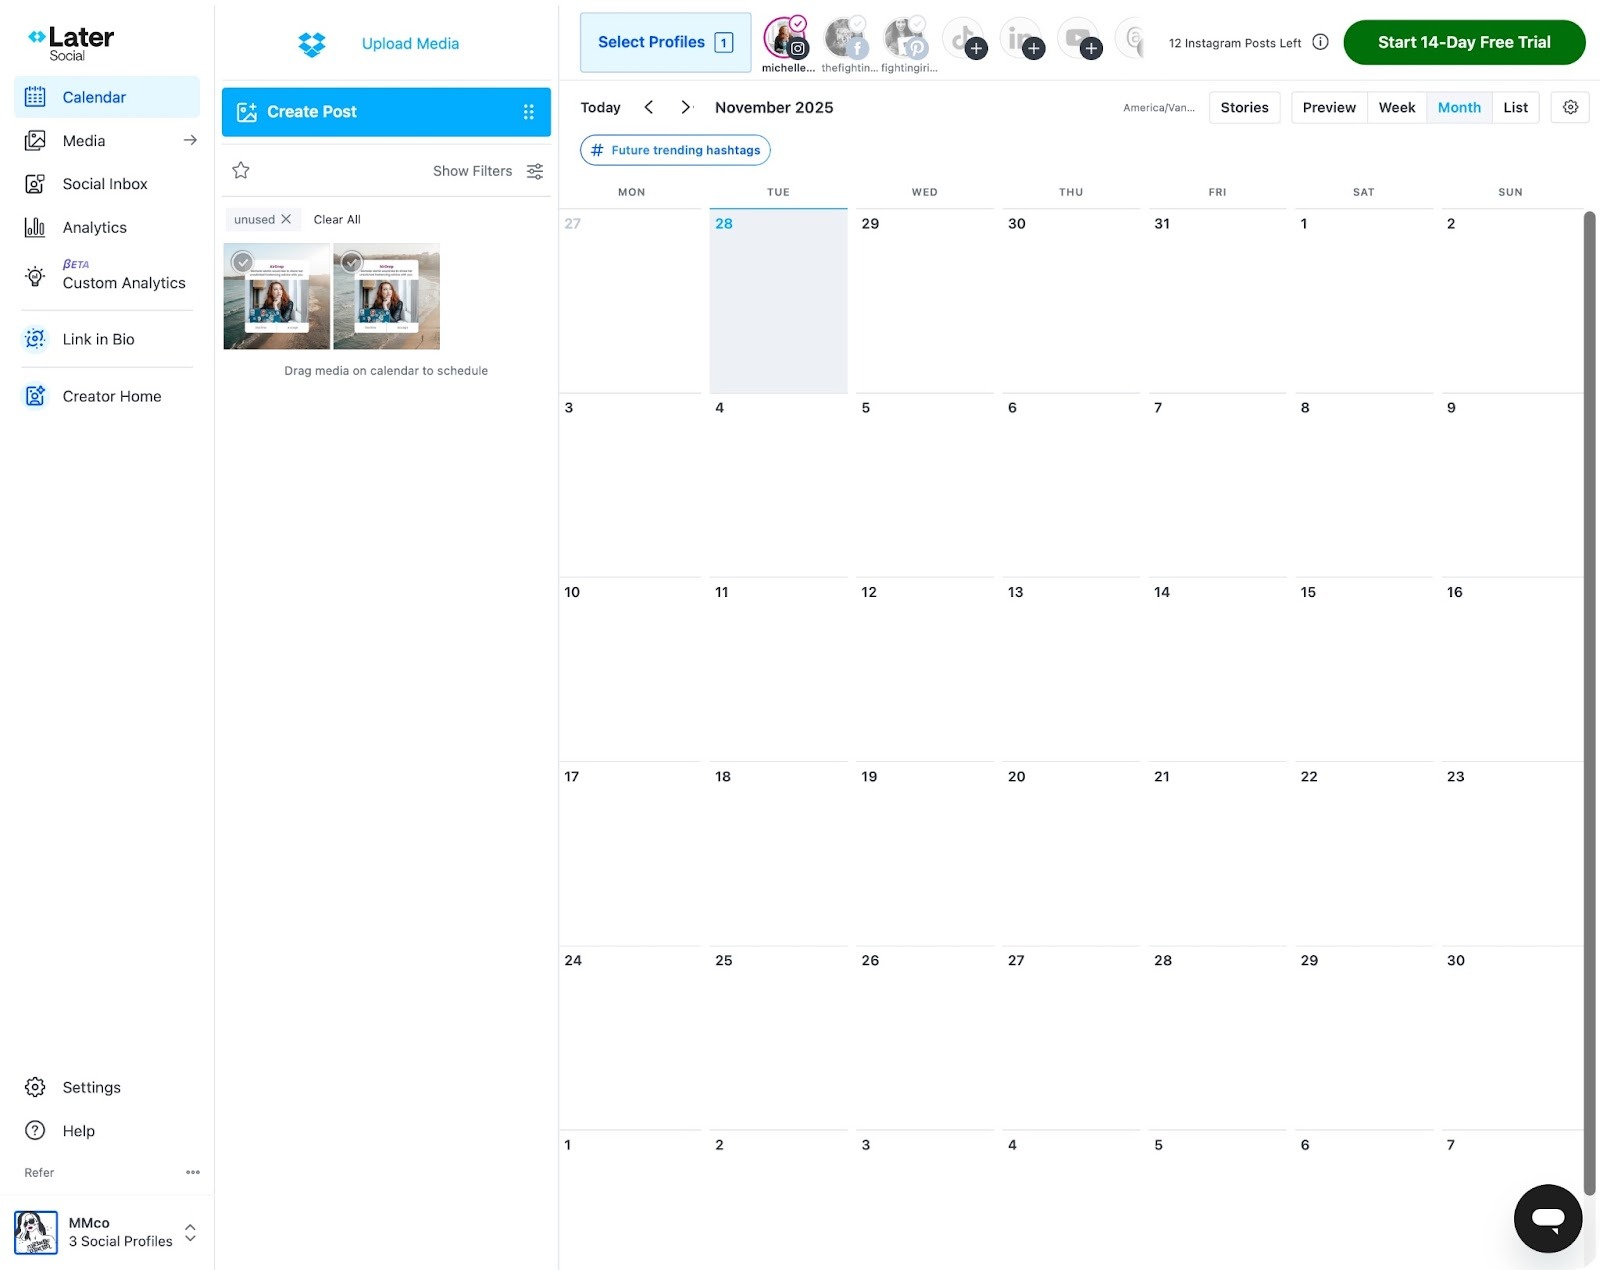Go to next month with the right arrow
Screen dimensions: 1600x1270
coord(685,107)
